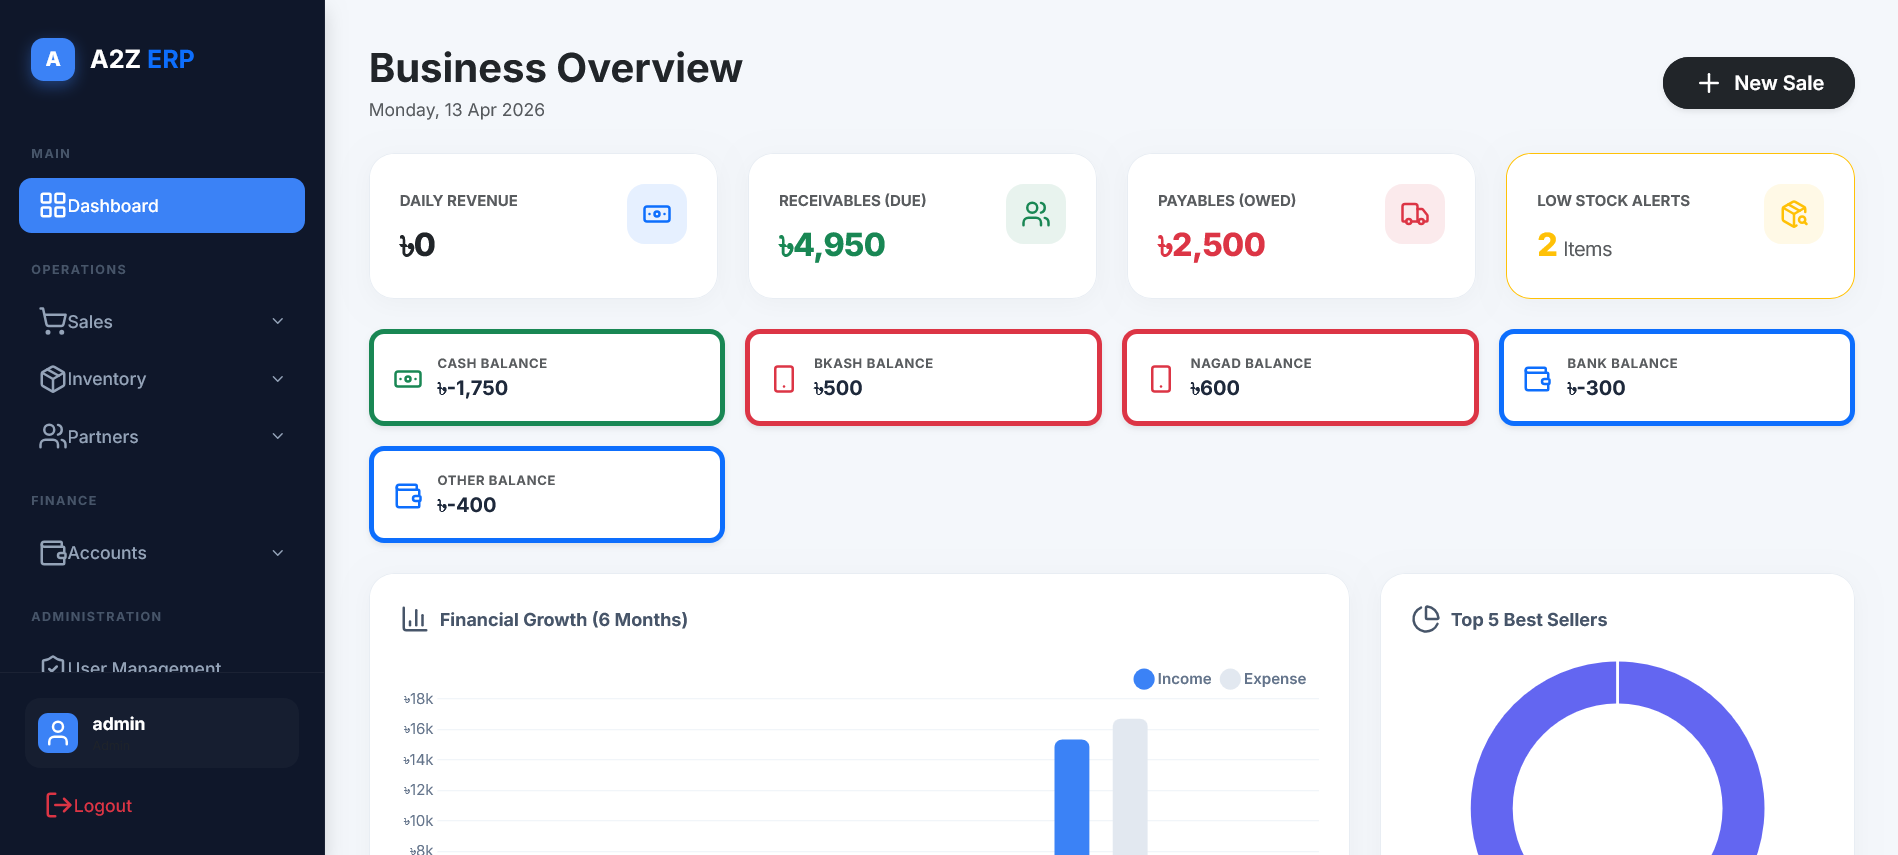Open the Inventory menu item
Viewport: 1898px width, 855px height.
(162, 379)
